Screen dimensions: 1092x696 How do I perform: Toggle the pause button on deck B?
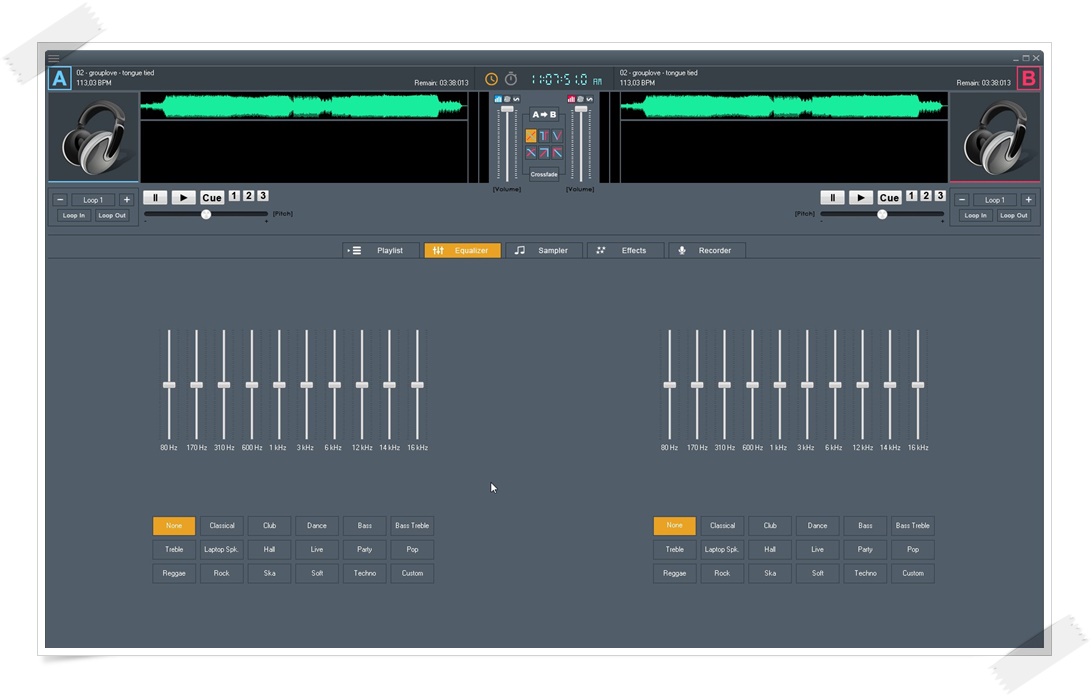coord(833,197)
